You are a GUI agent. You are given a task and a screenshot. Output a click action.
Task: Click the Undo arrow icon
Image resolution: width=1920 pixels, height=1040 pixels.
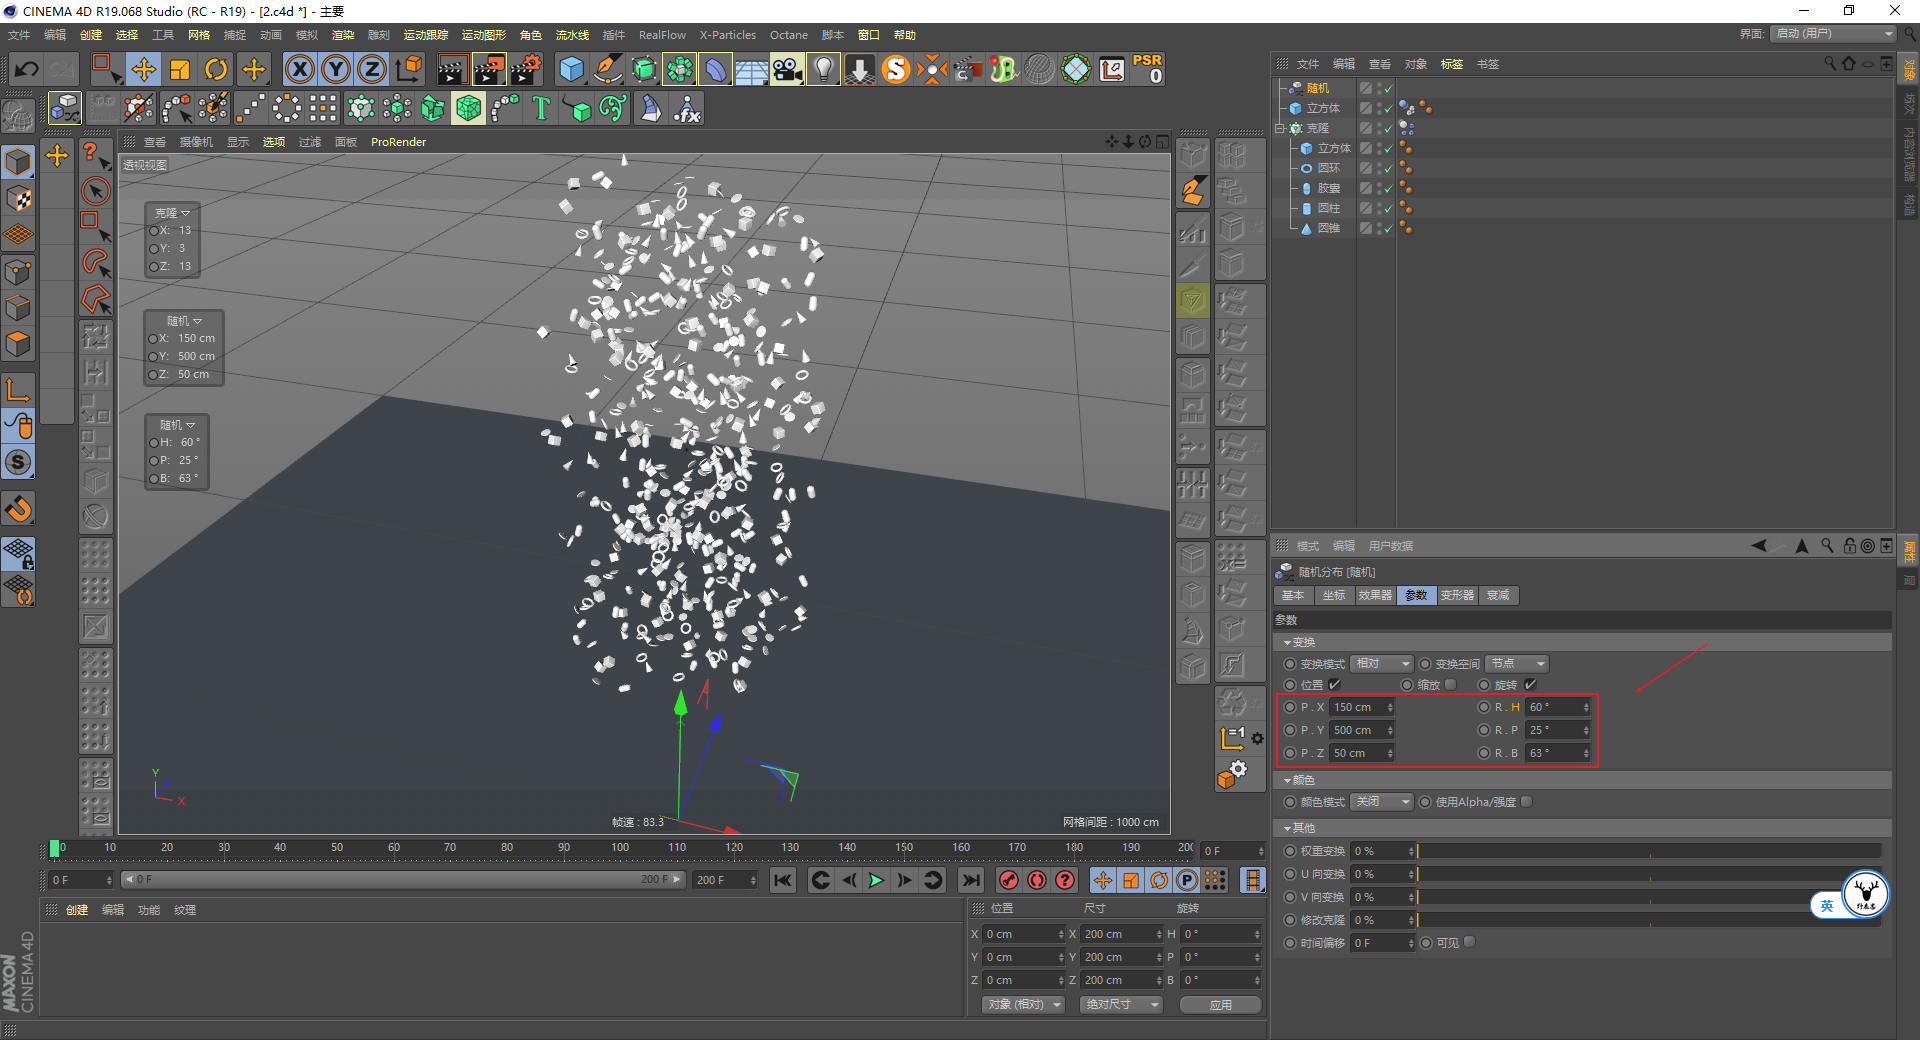(27, 70)
